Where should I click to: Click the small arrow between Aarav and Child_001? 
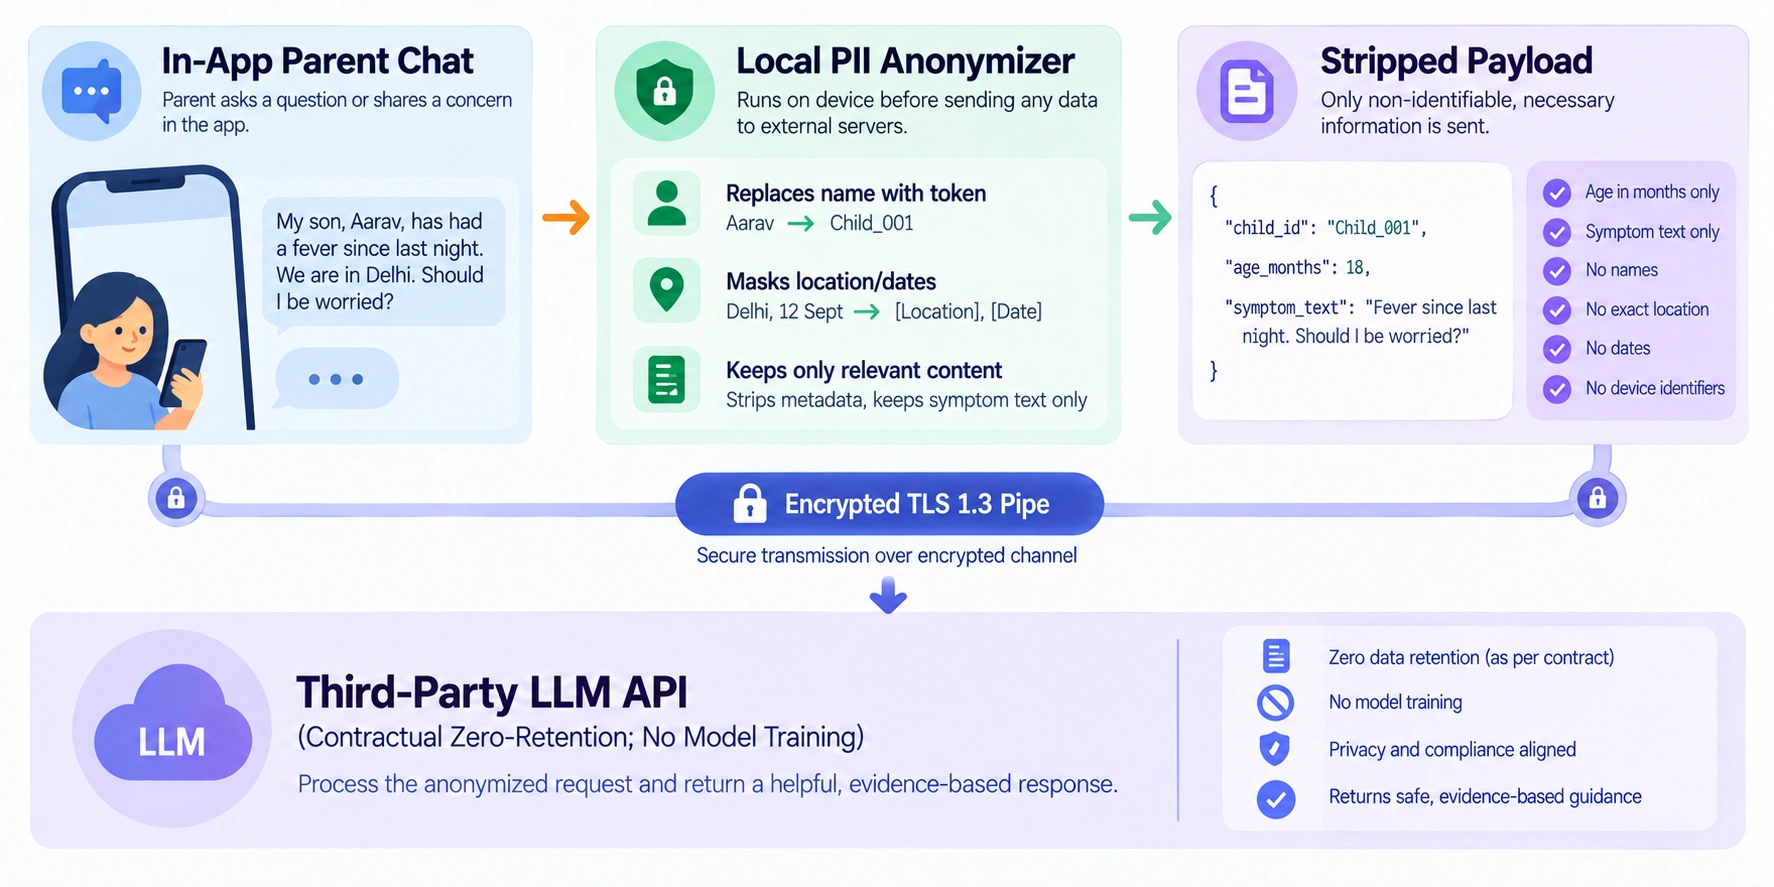[801, 224]
